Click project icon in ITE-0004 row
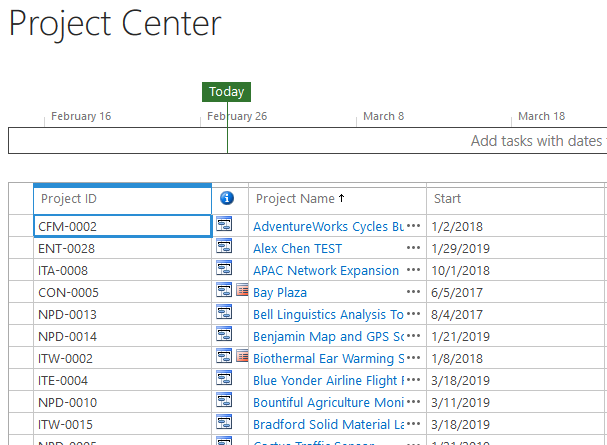Screen dimensions: 607x445 click(224, 378)
